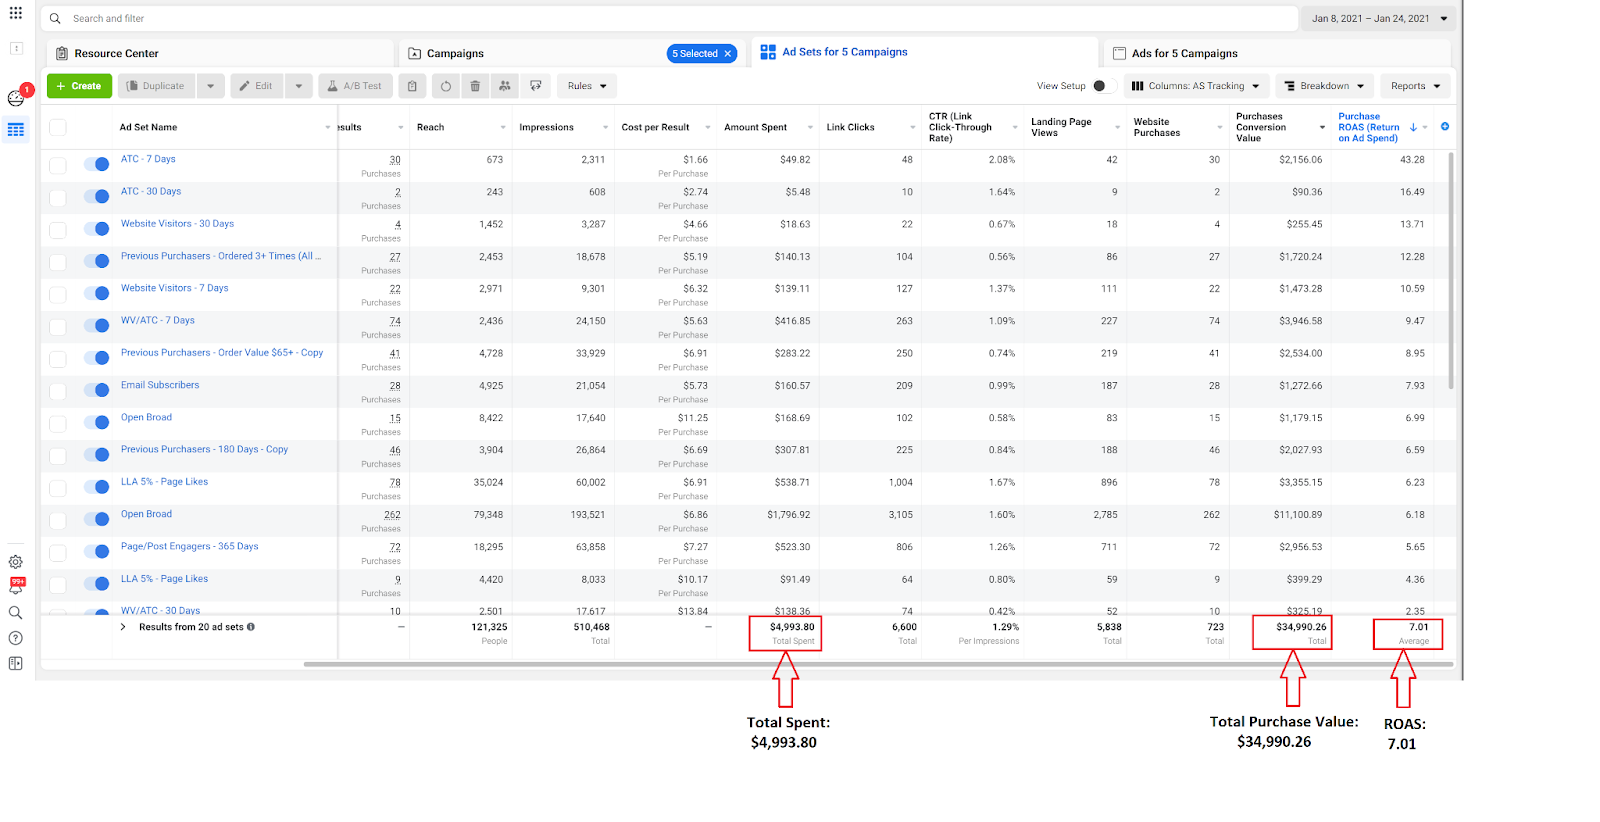
Task: Toggle off the Email Subscribers ad set
Action: tap(97, 390)
